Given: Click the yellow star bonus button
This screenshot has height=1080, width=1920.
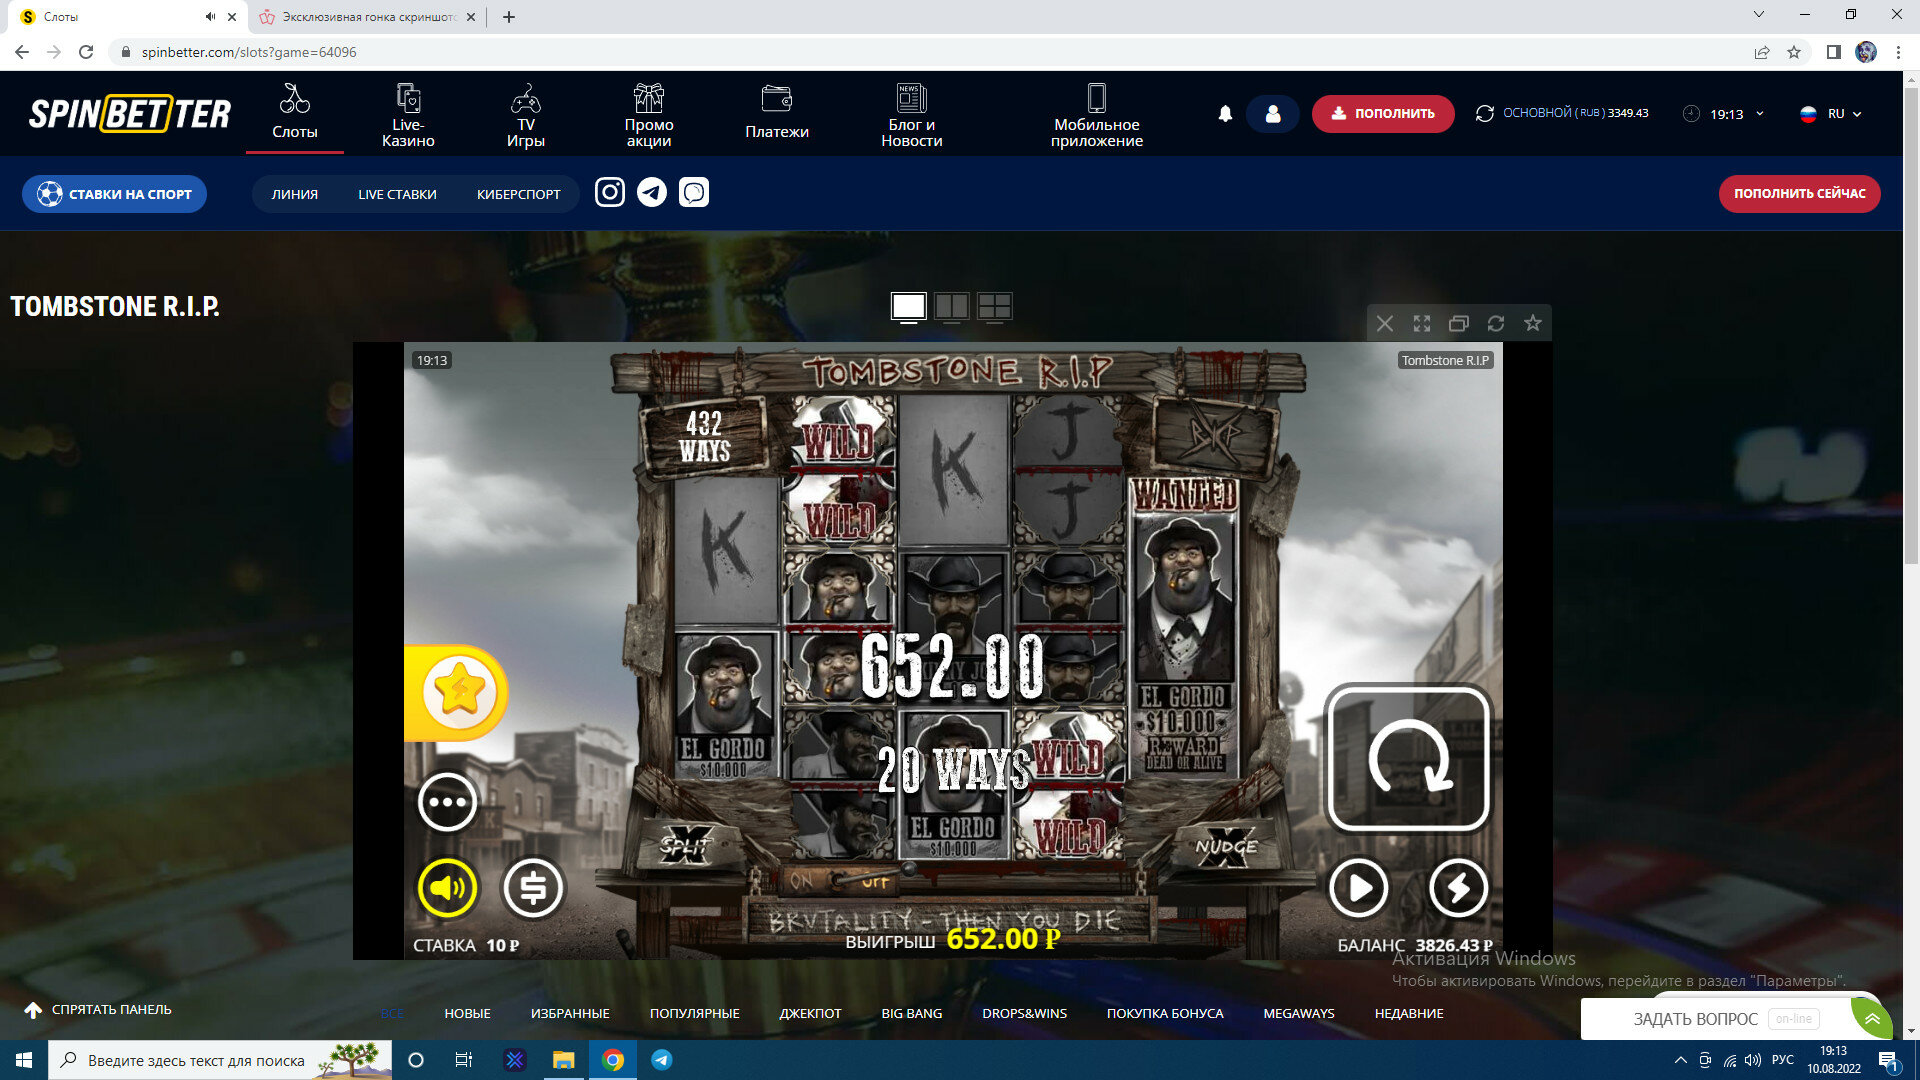Looking at the screenshot, I should pyautogui.click(x=459, y=691).
